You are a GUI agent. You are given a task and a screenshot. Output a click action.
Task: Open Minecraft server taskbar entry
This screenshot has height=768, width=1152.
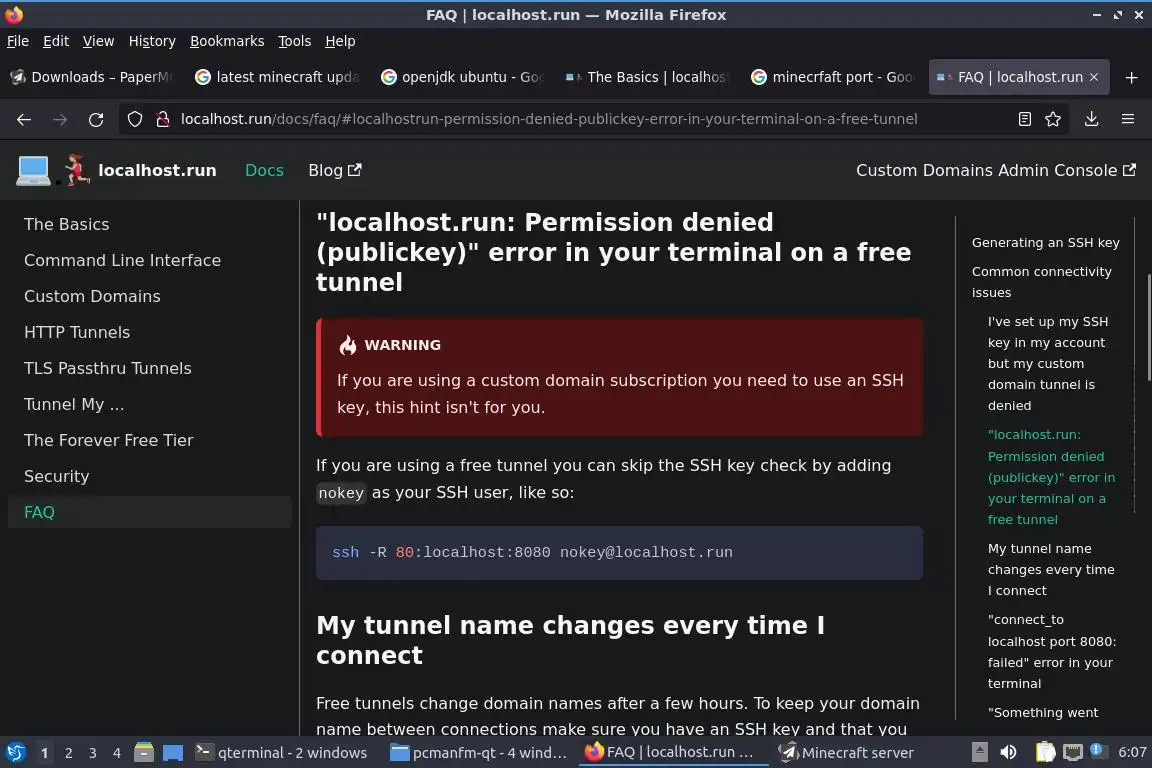coord(848,753)
